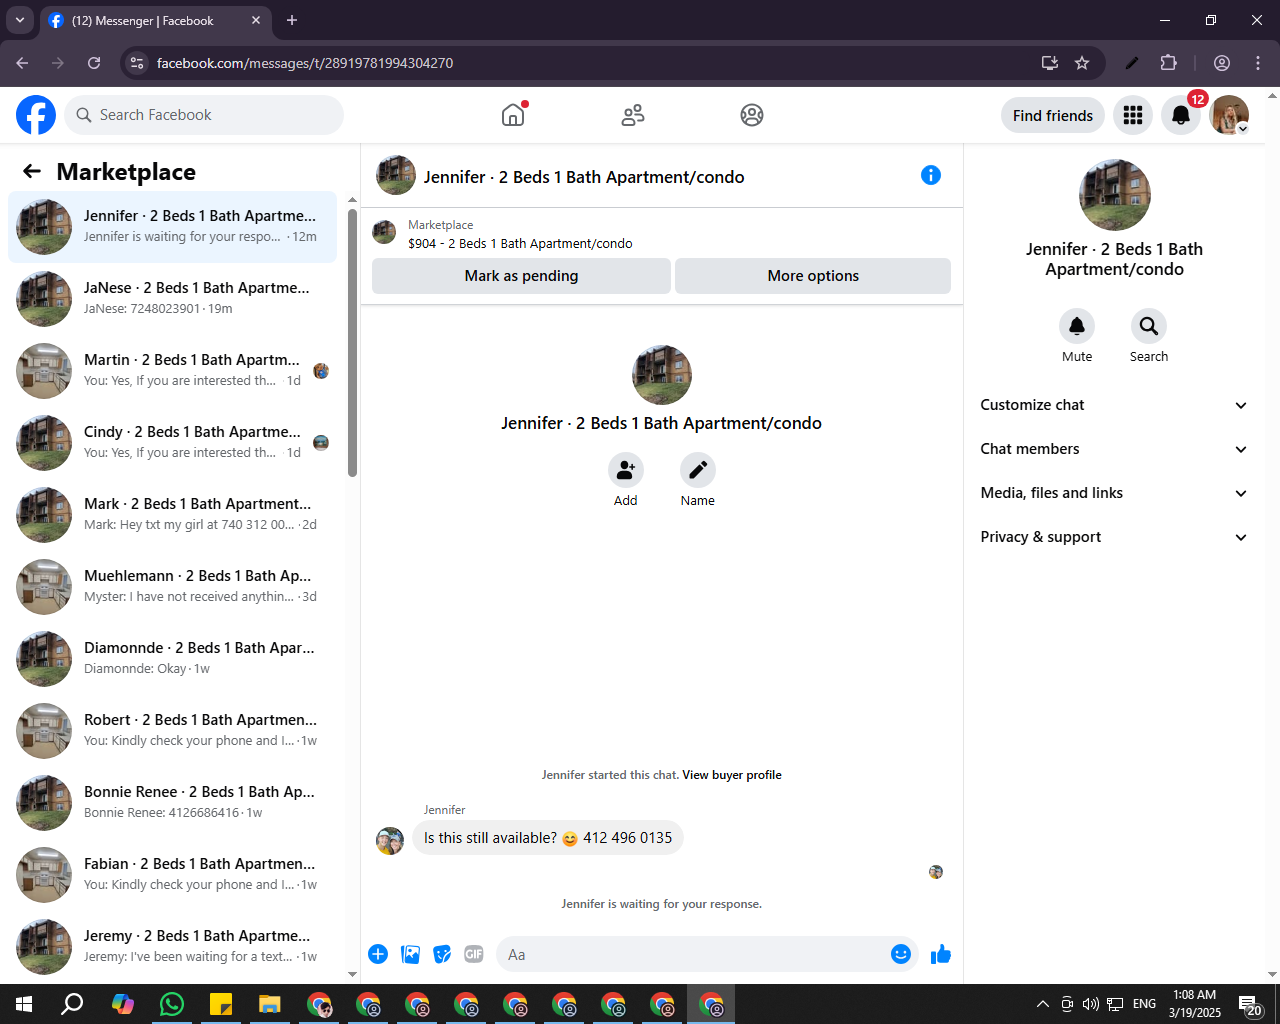Screen dimensions: 1280x1024
Task: Expand the Privacy & support section
Action: (1114, 537)
